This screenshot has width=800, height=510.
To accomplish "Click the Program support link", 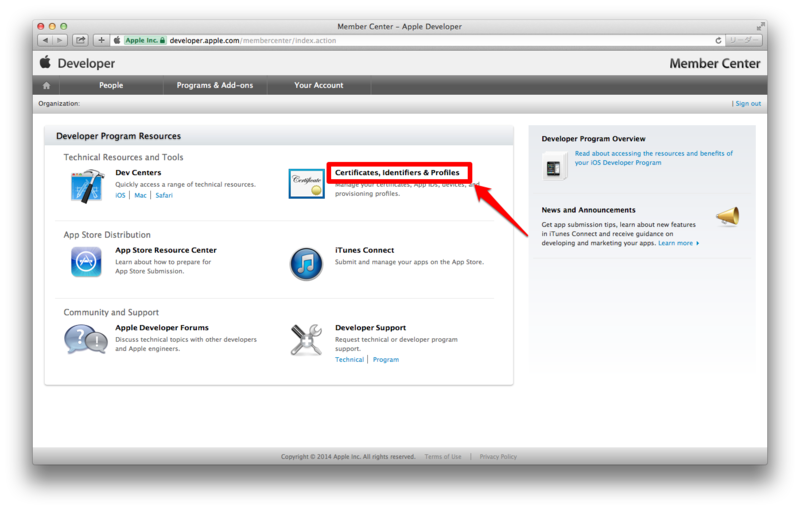I will [386, 360].
